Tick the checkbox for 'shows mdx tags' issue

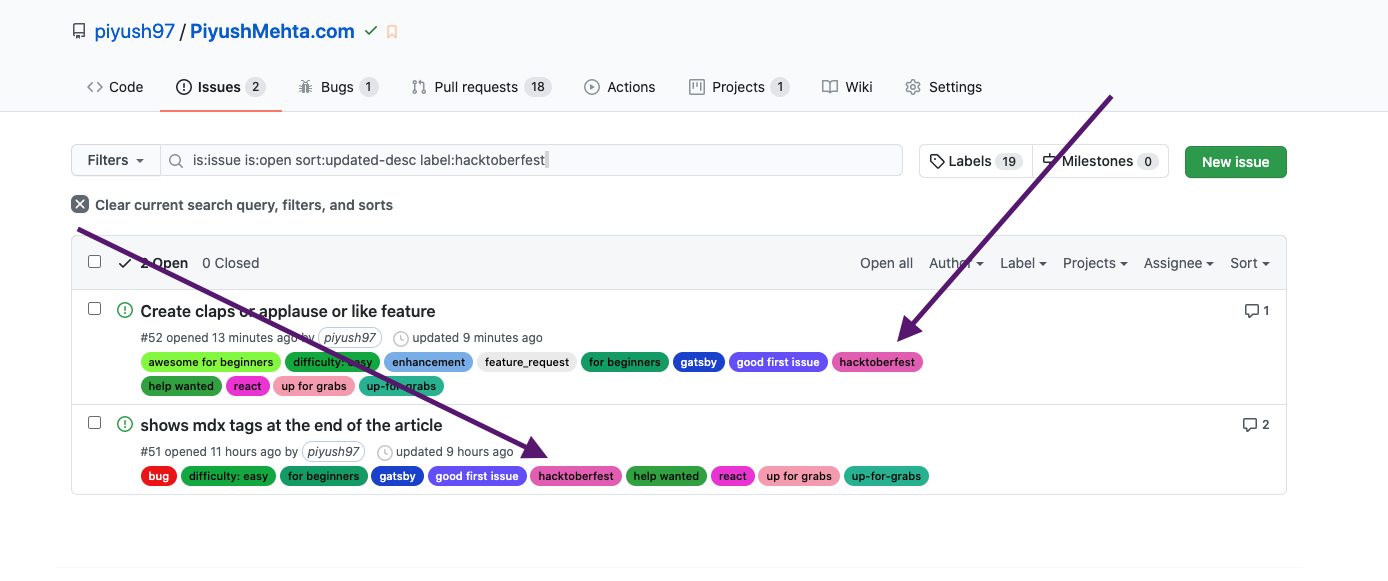point(95,423)
